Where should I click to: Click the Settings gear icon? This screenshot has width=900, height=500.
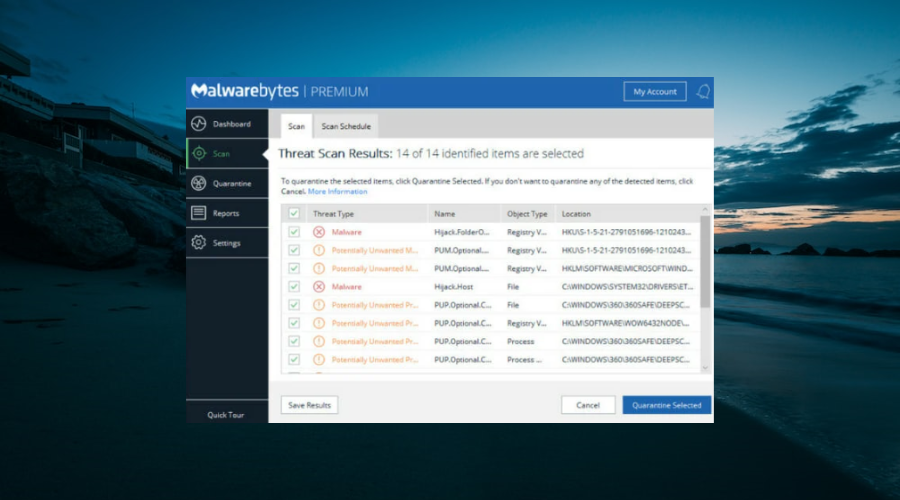pyautogui.click(x=199, y=242)
